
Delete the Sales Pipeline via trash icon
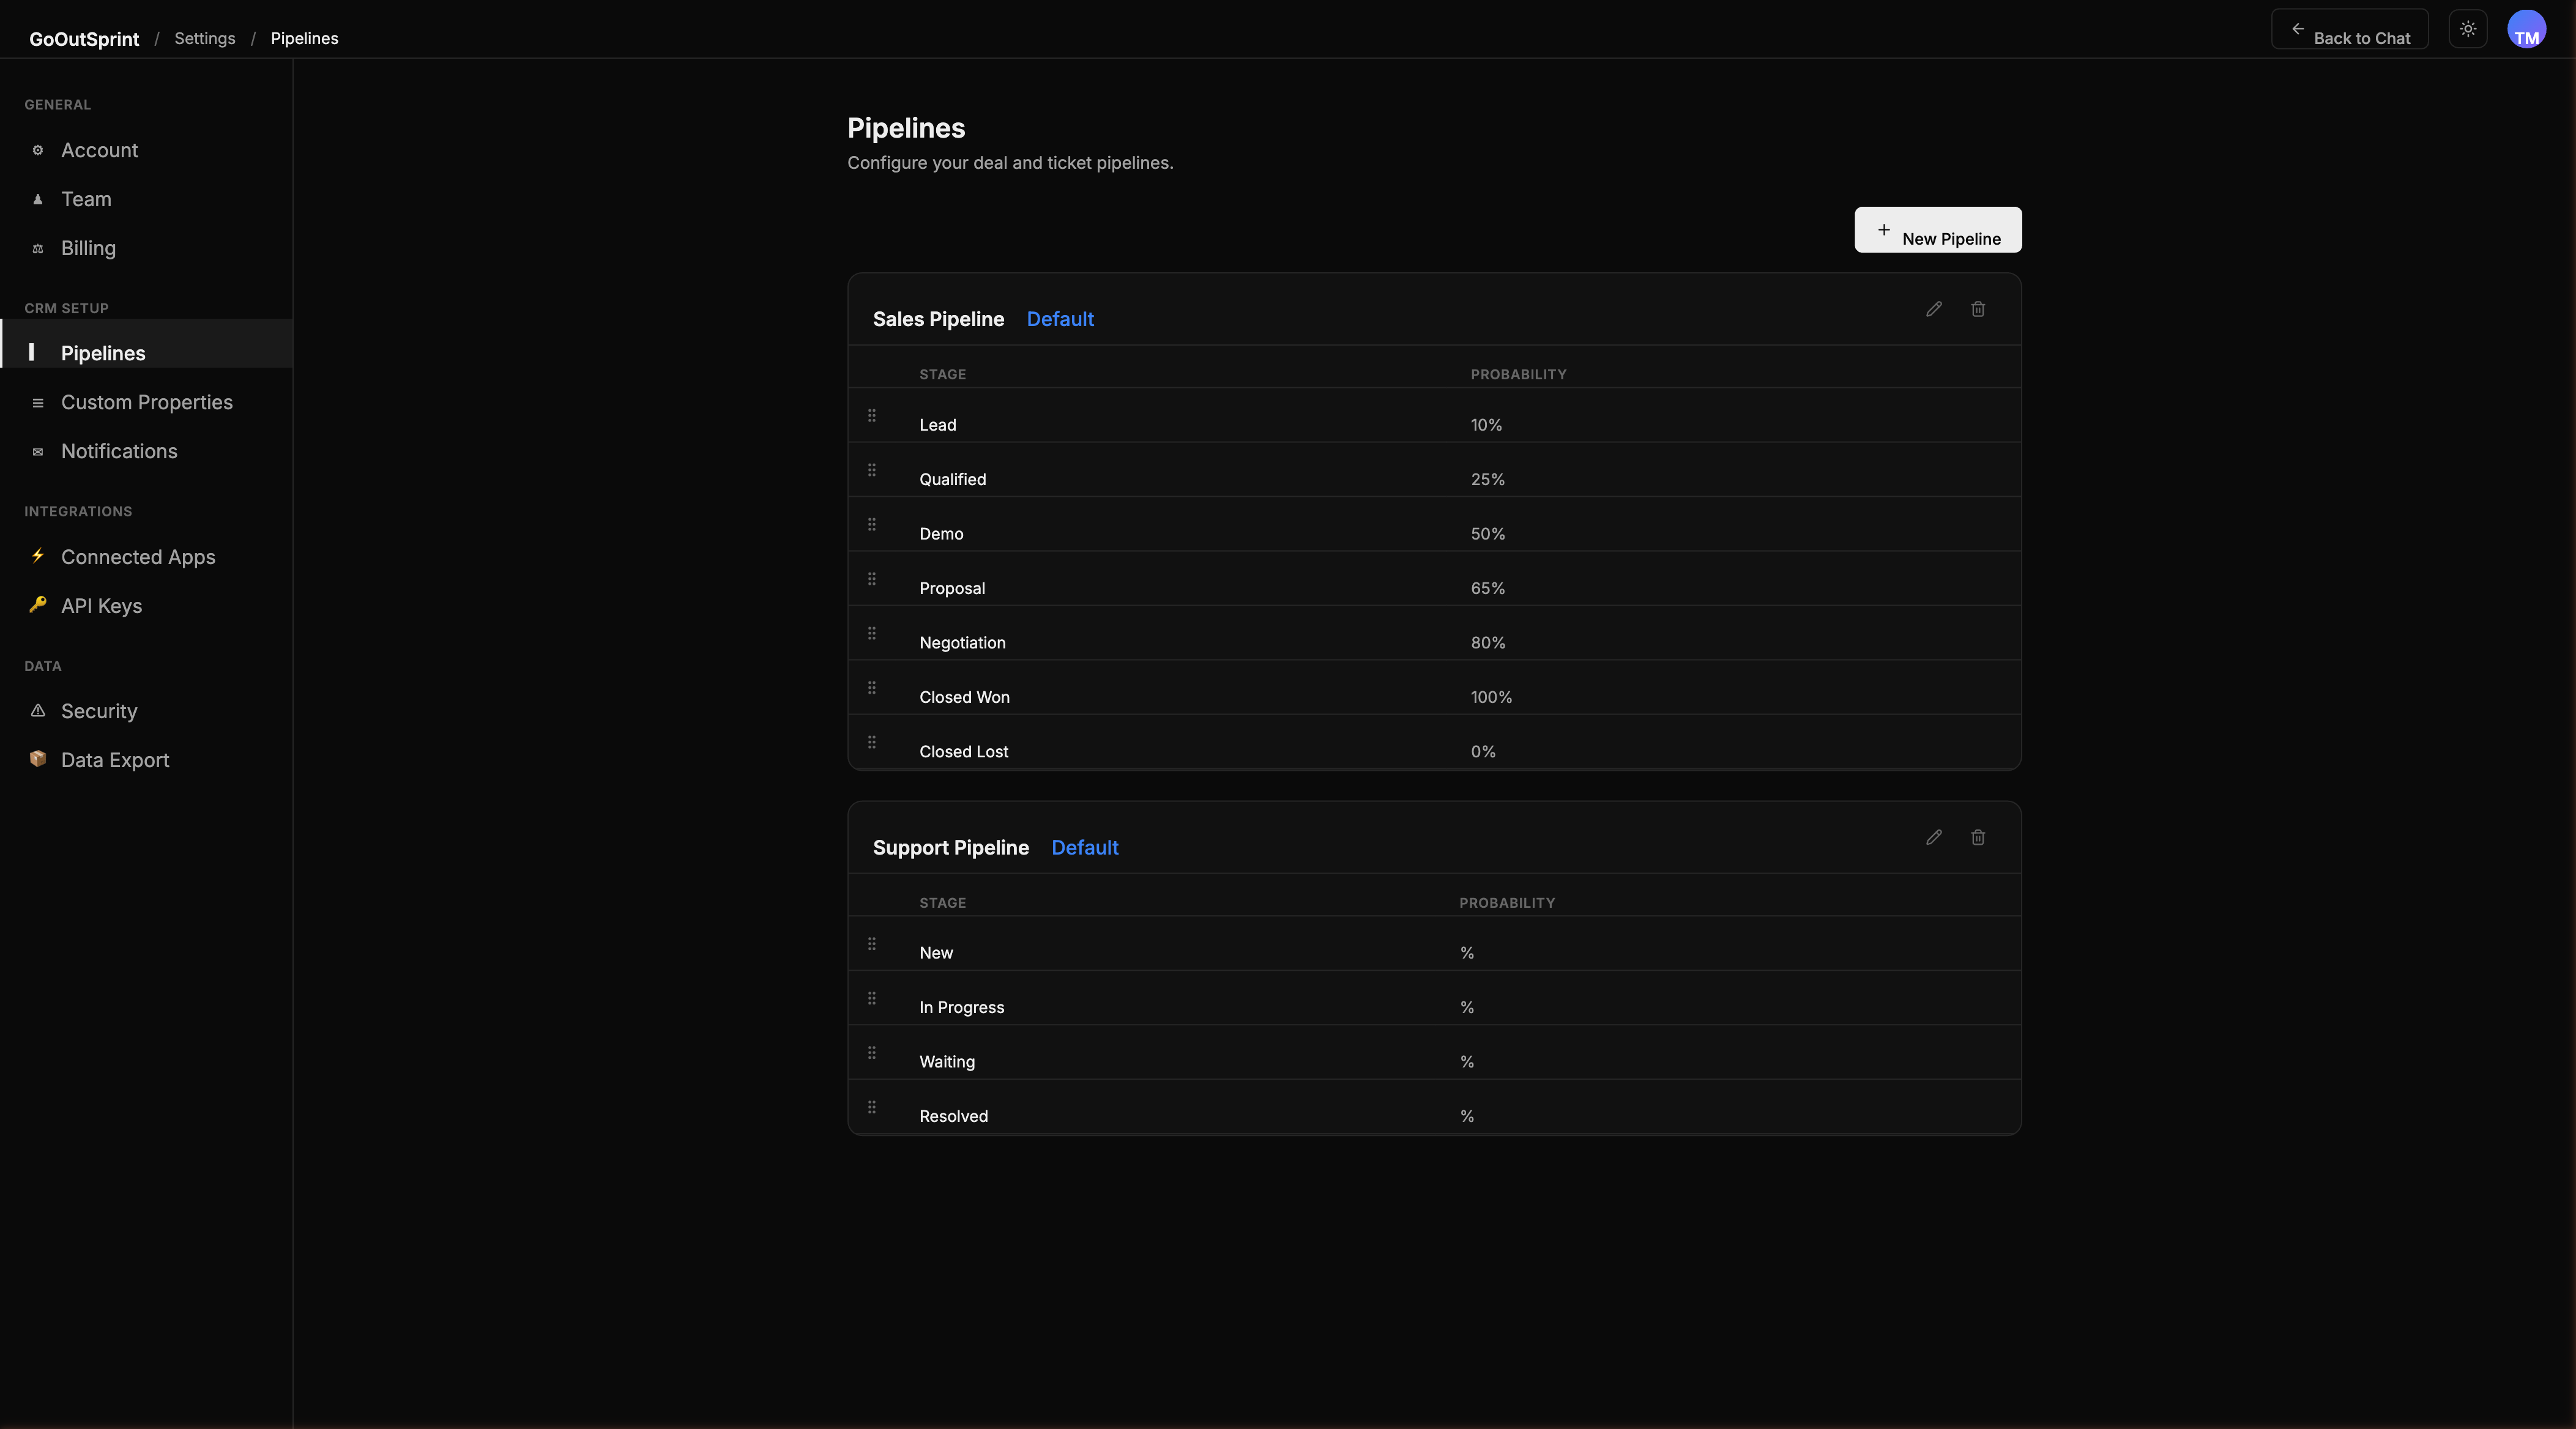[x=1977, y=309]
